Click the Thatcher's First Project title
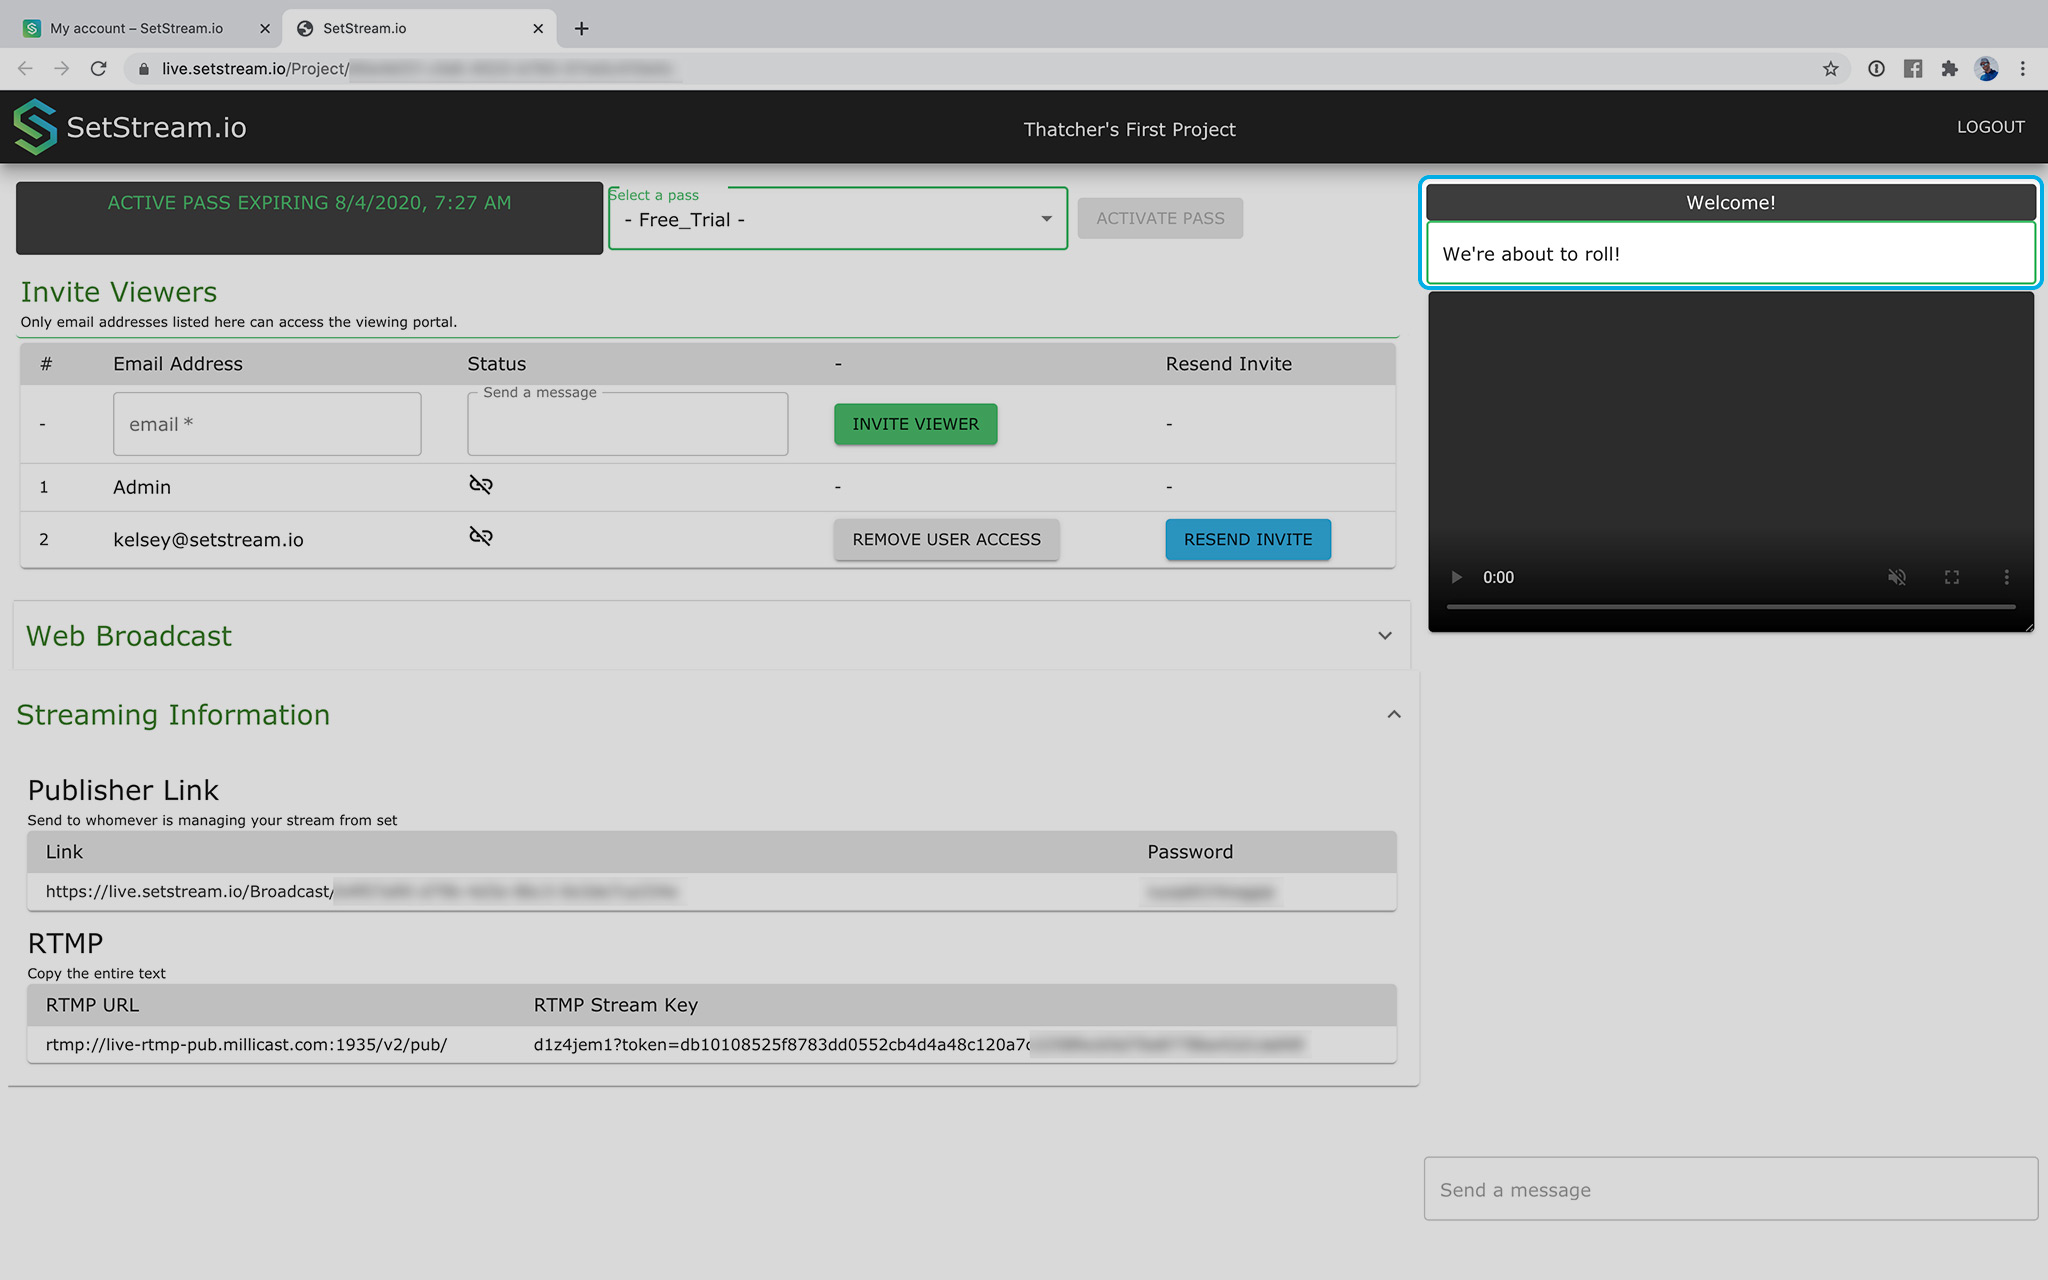This screenshot has width=2048, height=1280. [x=1130, y=129]
